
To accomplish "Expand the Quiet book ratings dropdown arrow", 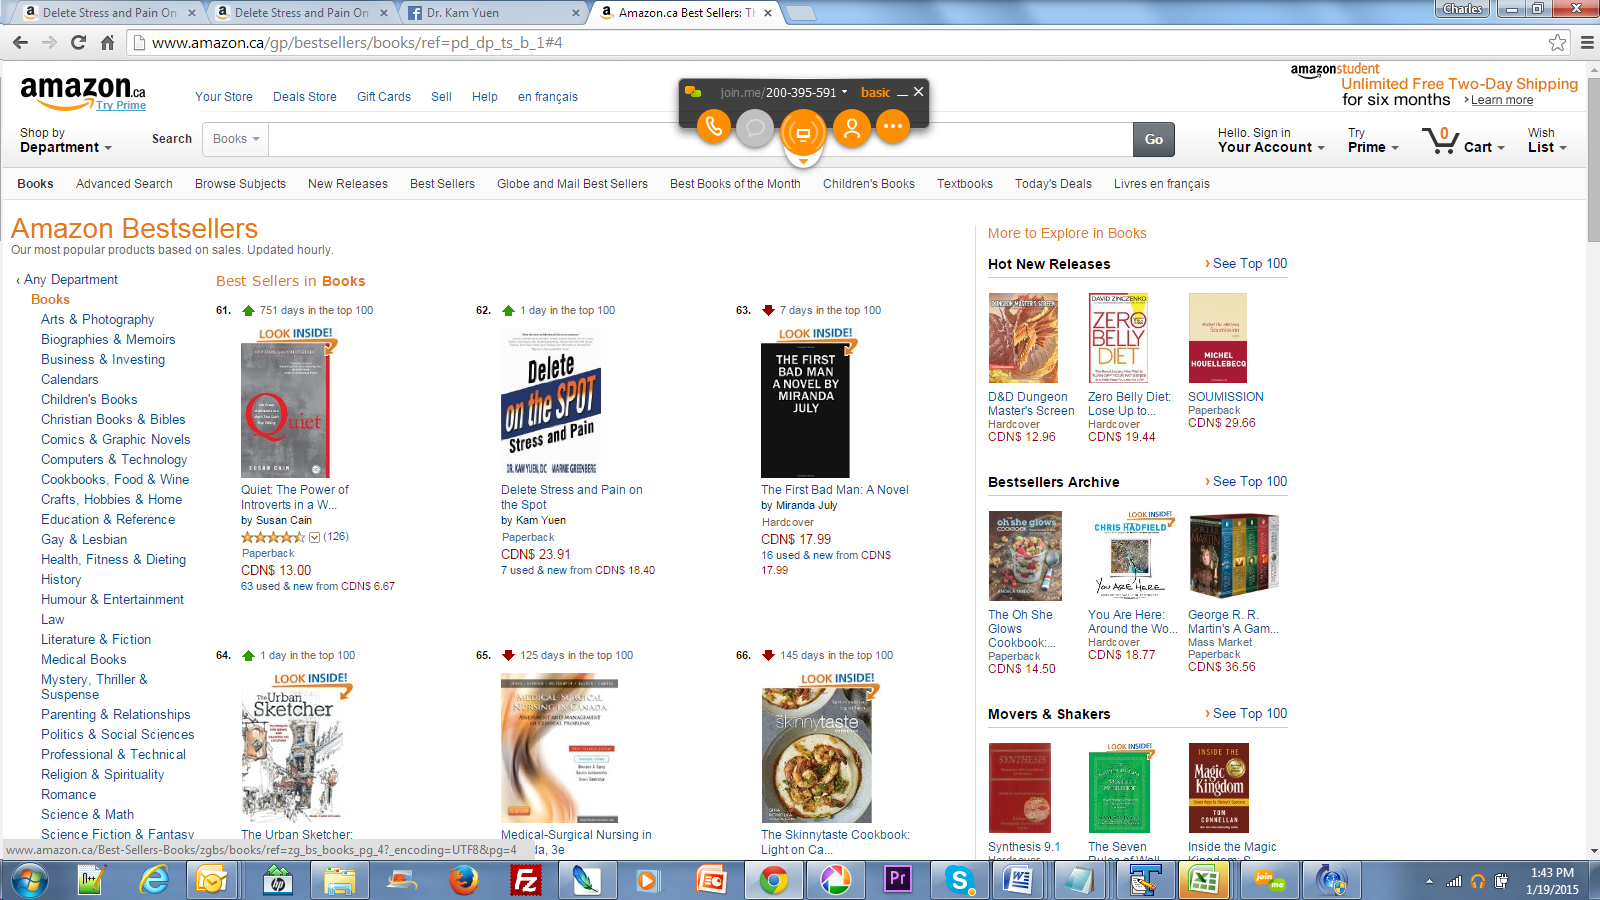I will point(314,537).
